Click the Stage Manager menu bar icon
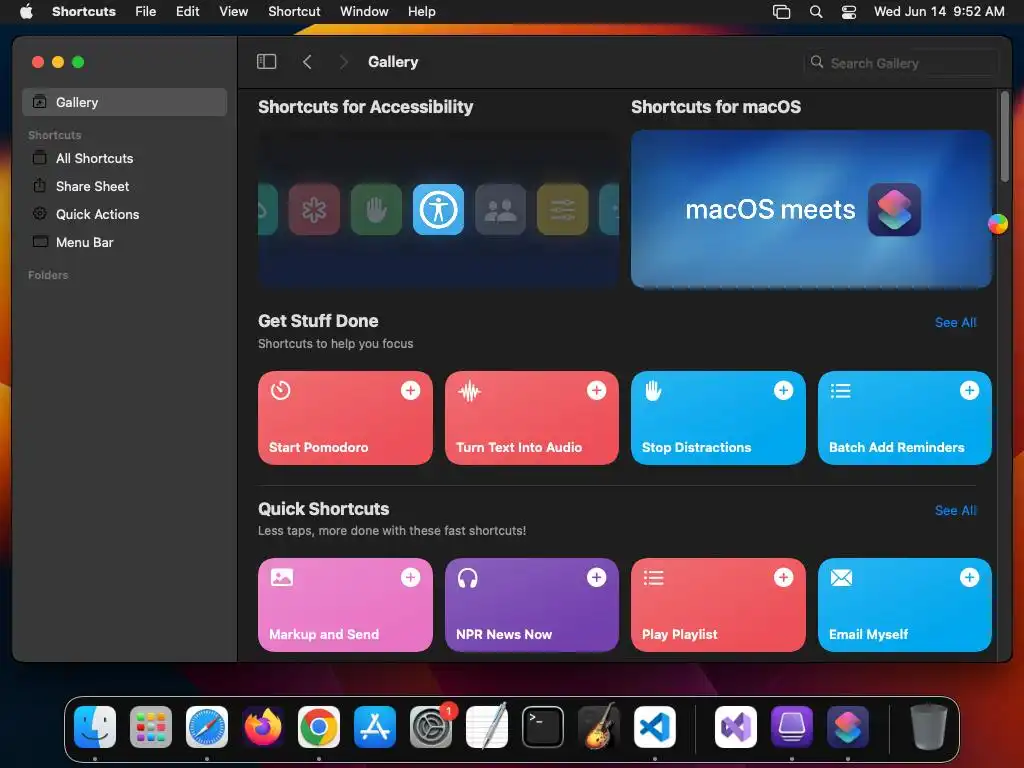The height and width of the screenshot is (768, 1024). (781, 11)
